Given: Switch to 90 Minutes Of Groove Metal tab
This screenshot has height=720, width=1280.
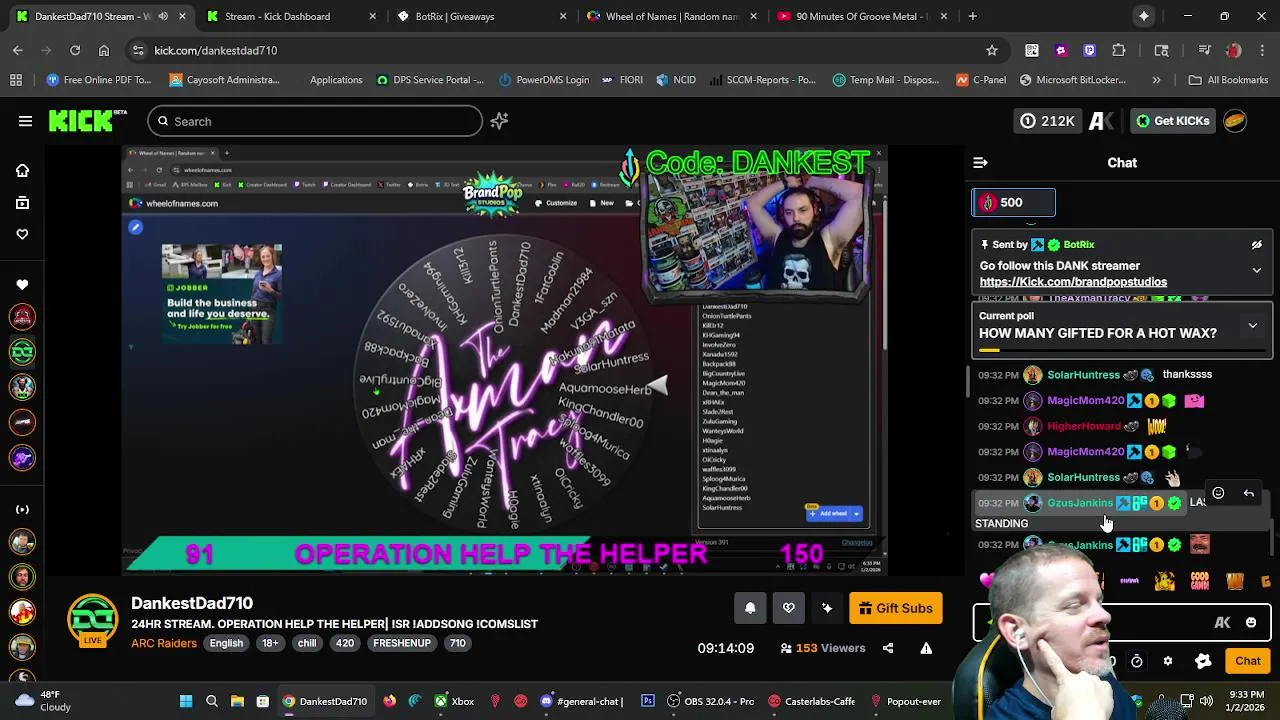Looking at the screenshot, I should click(862, 16).
